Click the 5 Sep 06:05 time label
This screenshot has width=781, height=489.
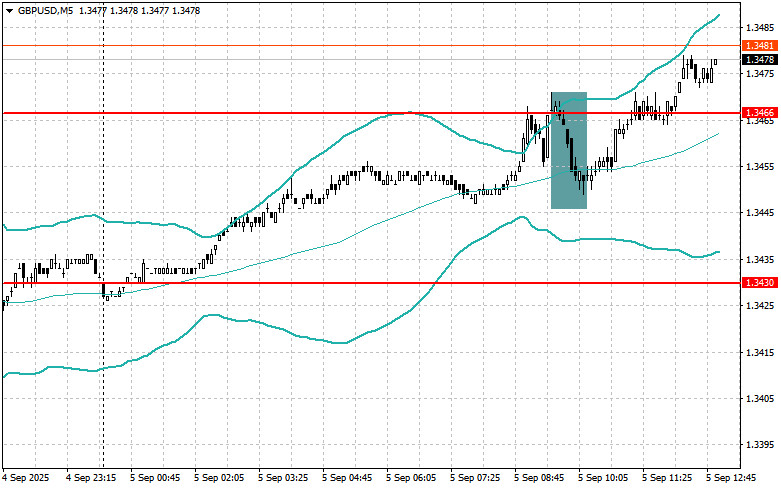coord(411,478)
